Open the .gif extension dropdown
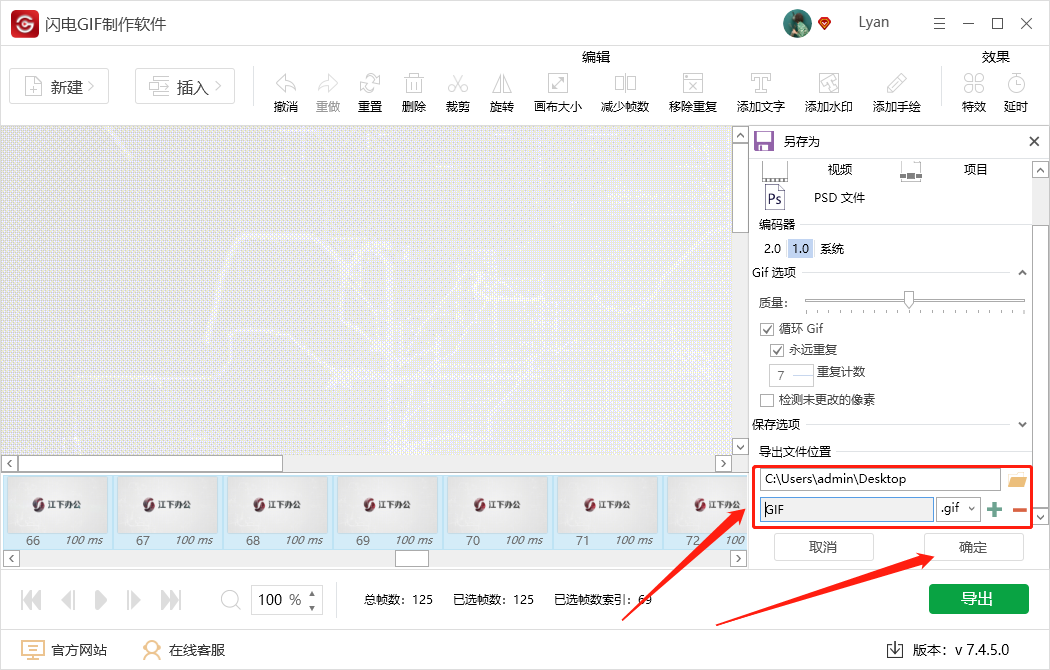Image resolution: width=1050 pixels, height=670 pixels. (x=958, y=509)
